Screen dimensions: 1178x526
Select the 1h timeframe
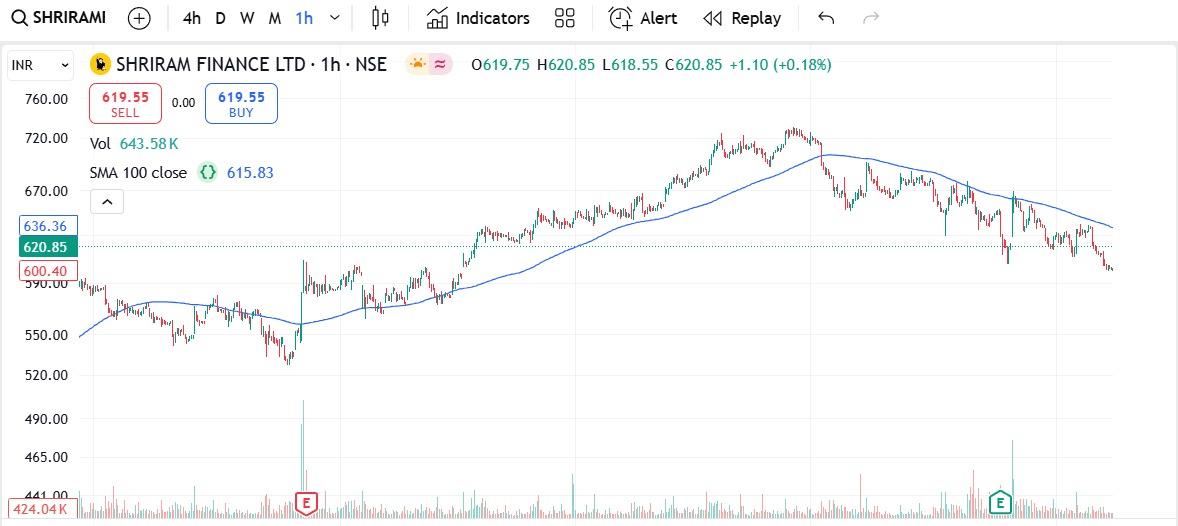pyautogui.click(x=304, y=18)
